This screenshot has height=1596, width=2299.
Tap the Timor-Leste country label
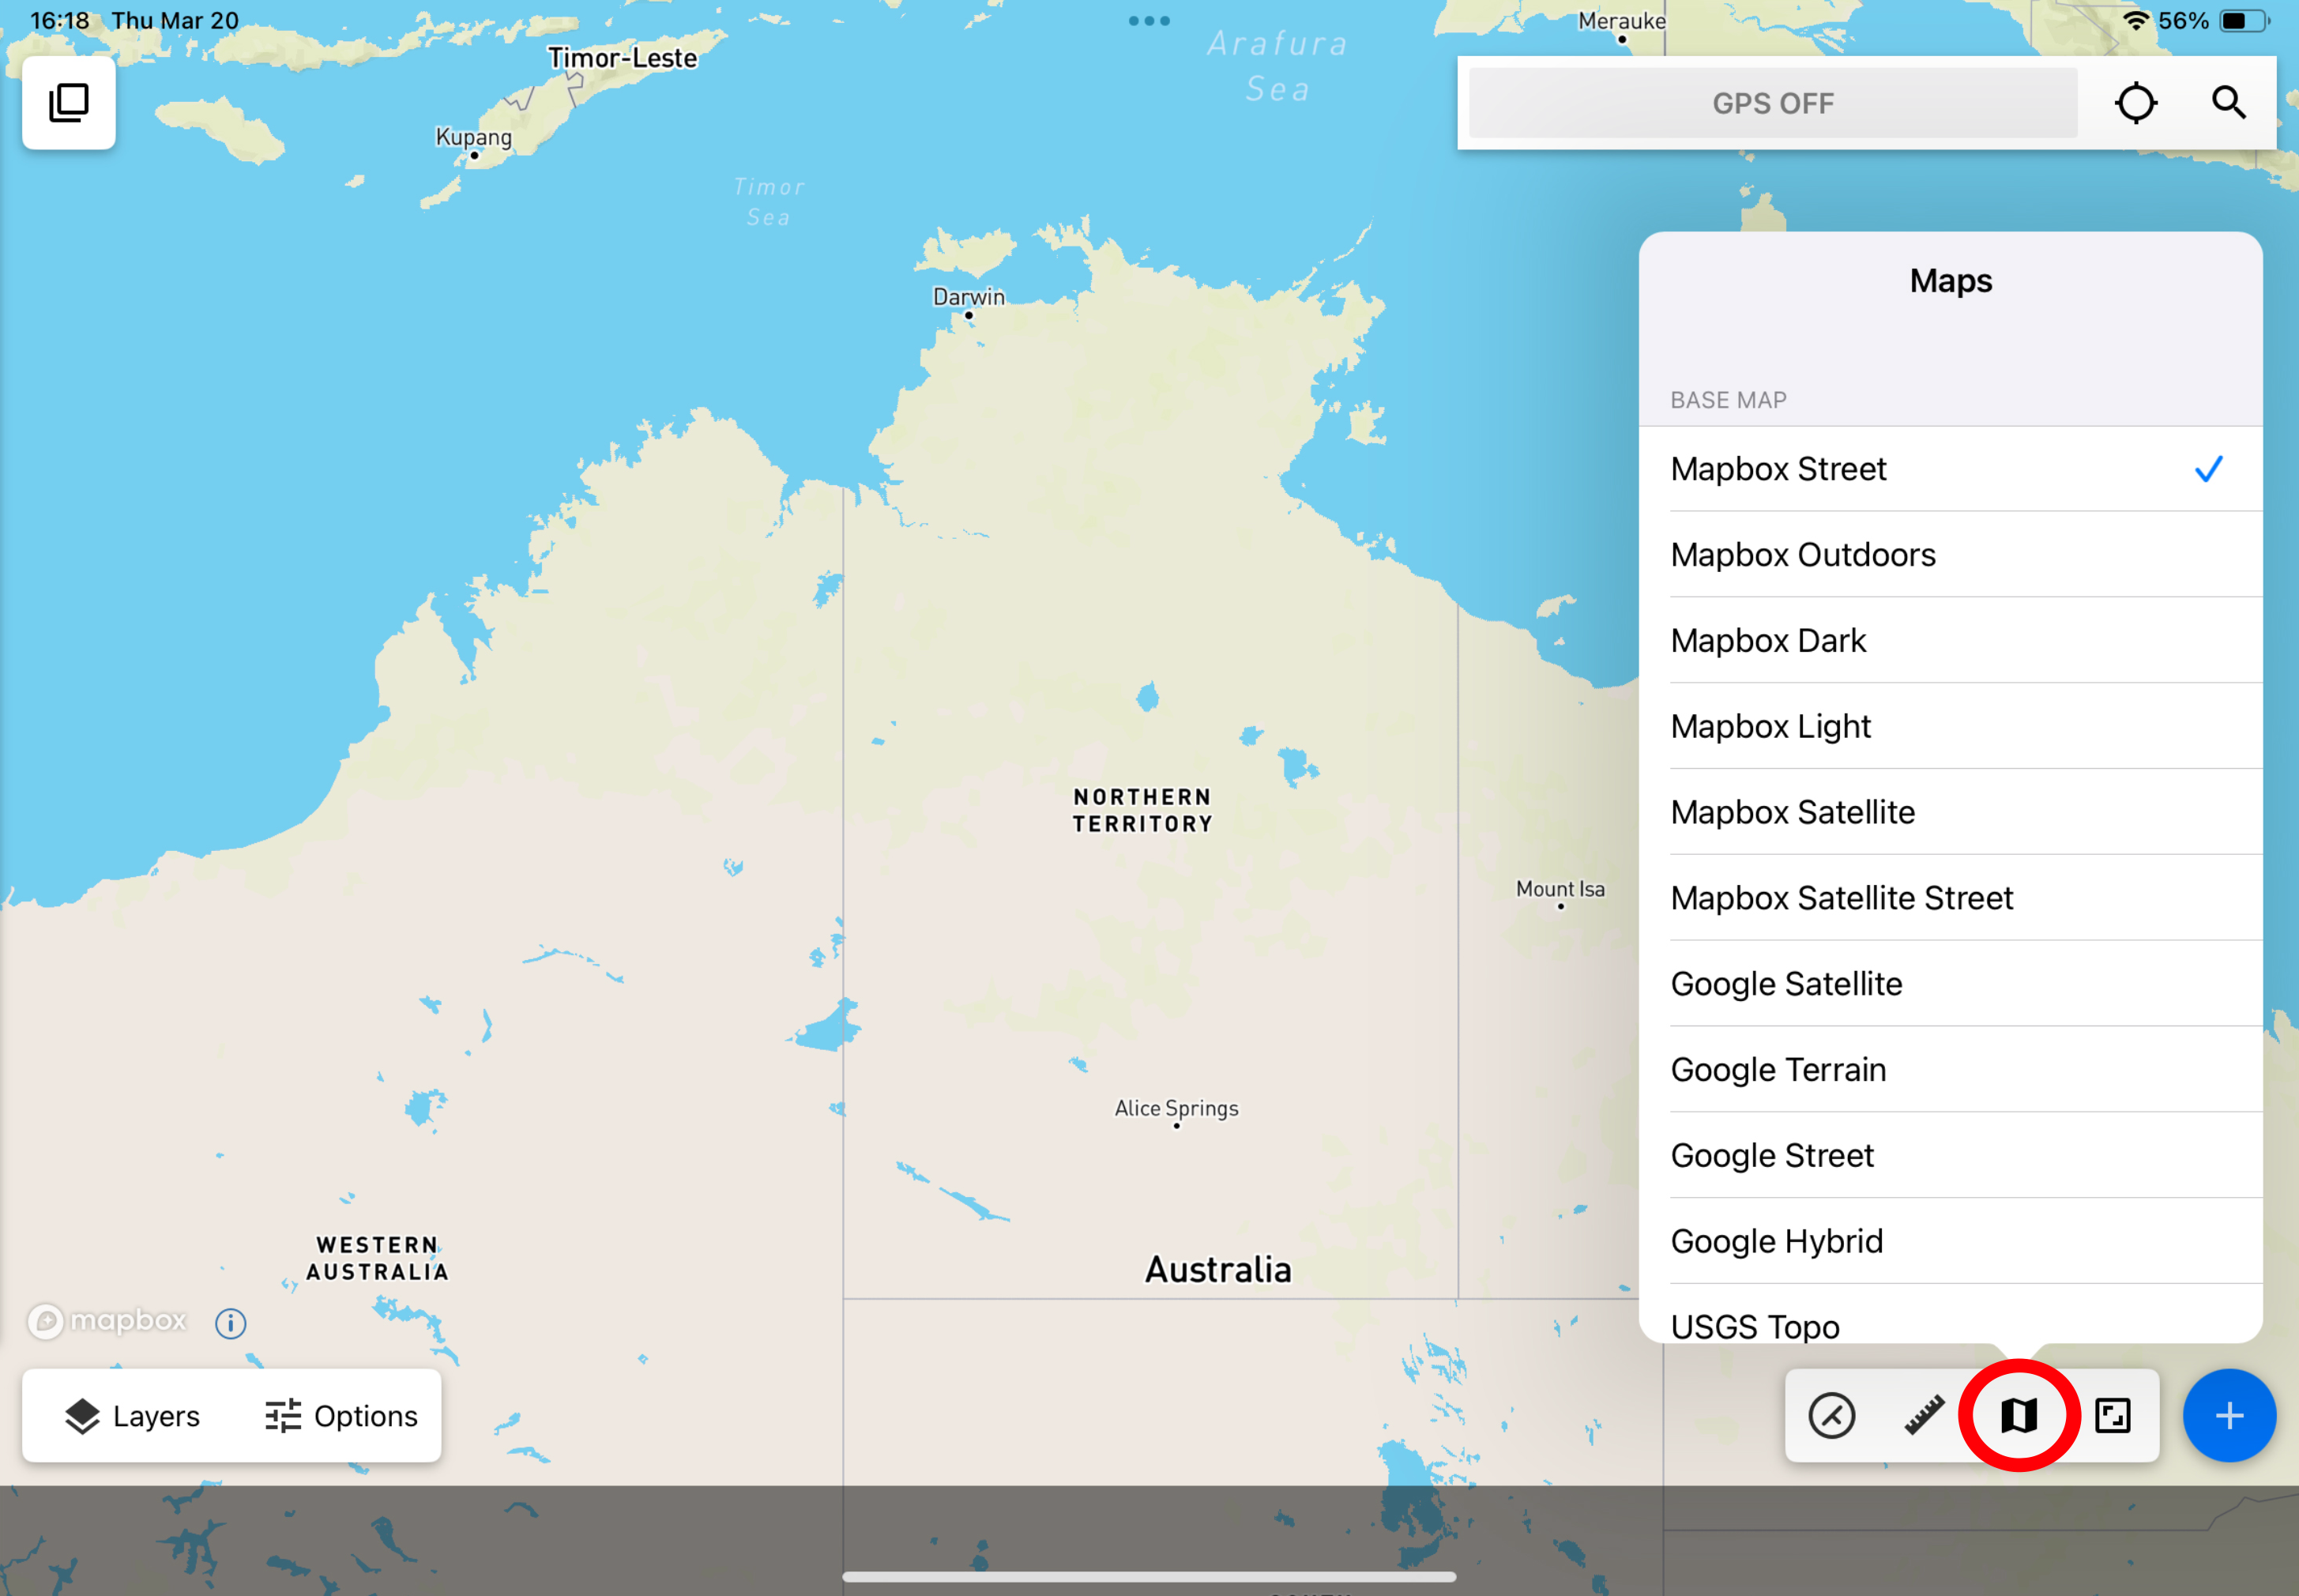point(622,58)
